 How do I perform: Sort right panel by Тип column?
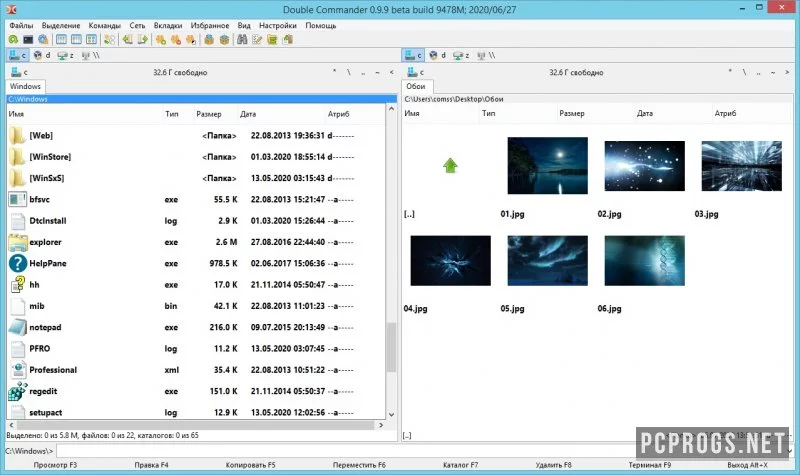tap(488, 113)
